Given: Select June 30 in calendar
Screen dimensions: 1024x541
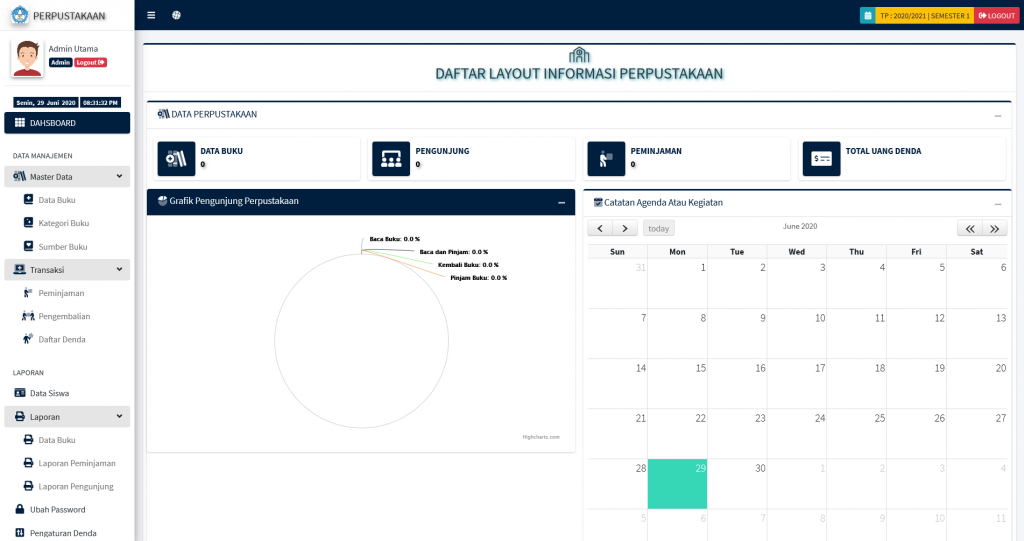Looking at the screenshot, I should 737,484.
